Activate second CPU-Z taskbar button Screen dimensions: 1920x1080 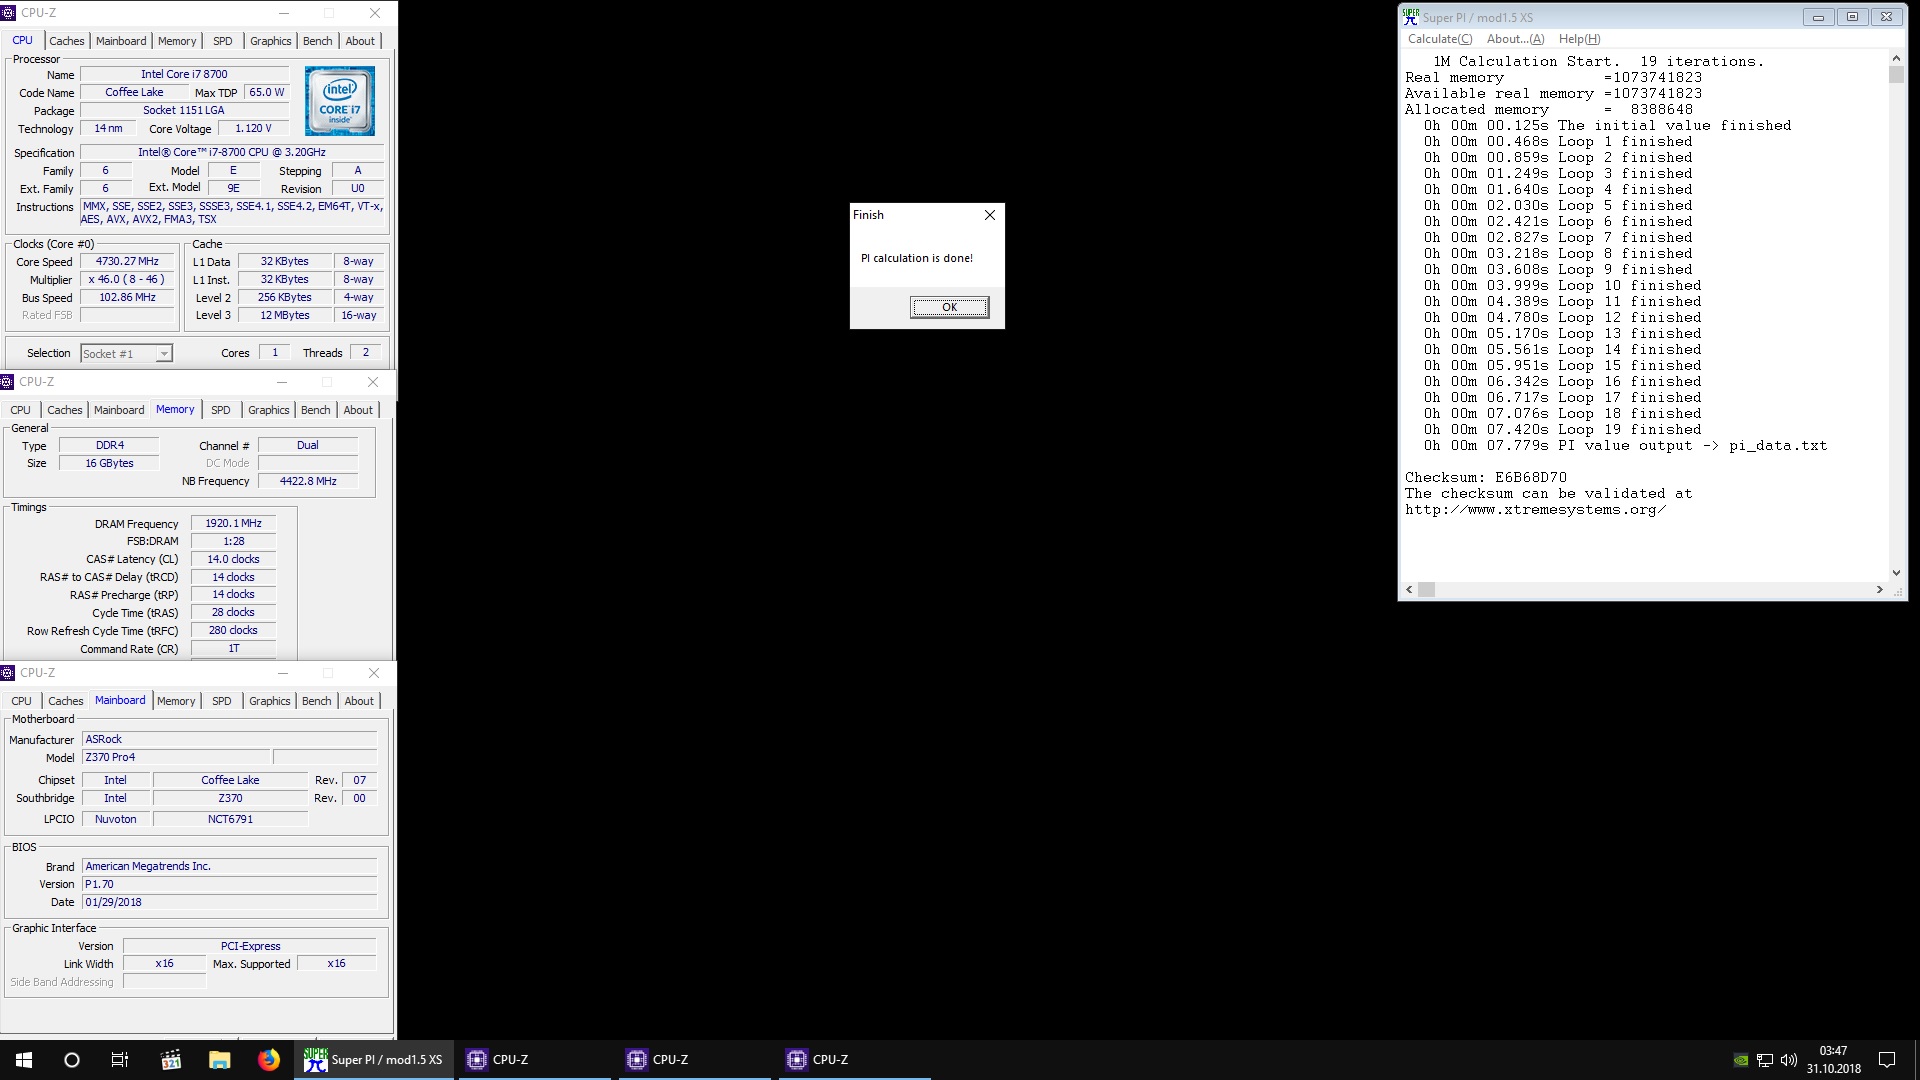click(696, 1060)
